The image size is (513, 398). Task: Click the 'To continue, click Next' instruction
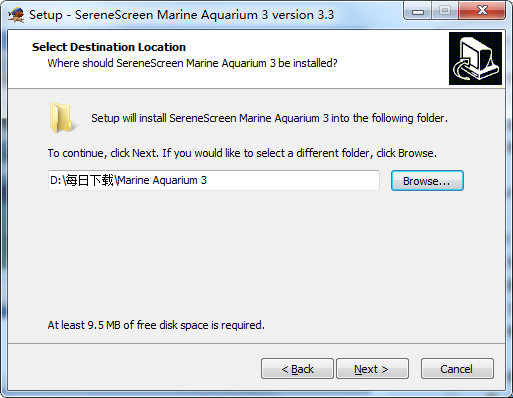coord(242,153)
